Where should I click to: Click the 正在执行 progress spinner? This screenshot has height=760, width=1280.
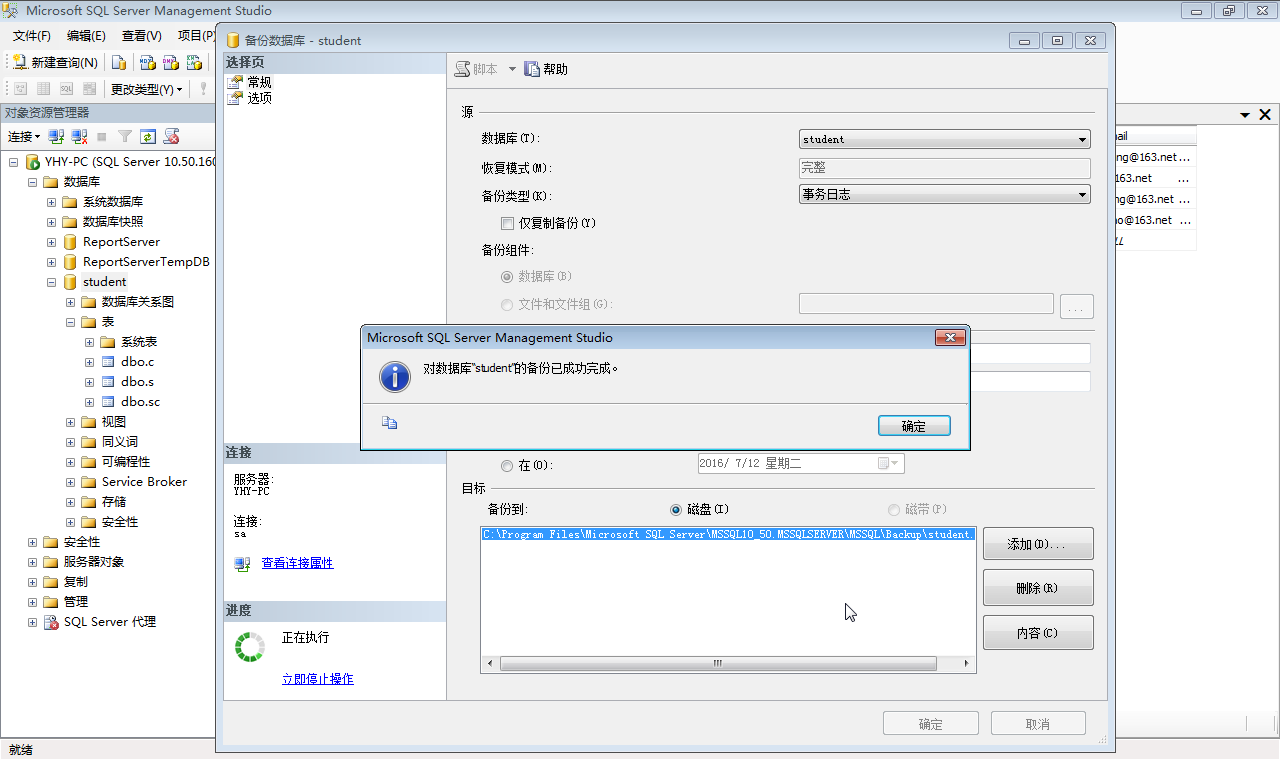(x=249, y=647)
